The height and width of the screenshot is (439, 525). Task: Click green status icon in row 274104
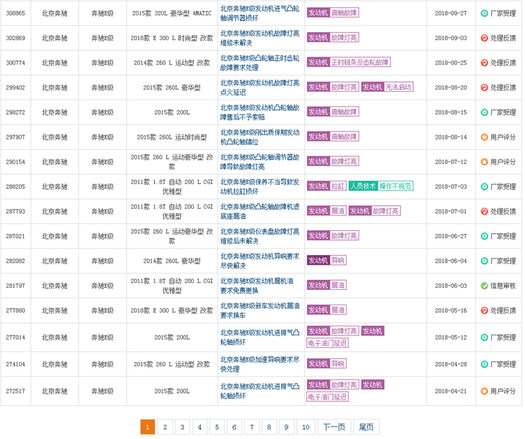[484, 364]
